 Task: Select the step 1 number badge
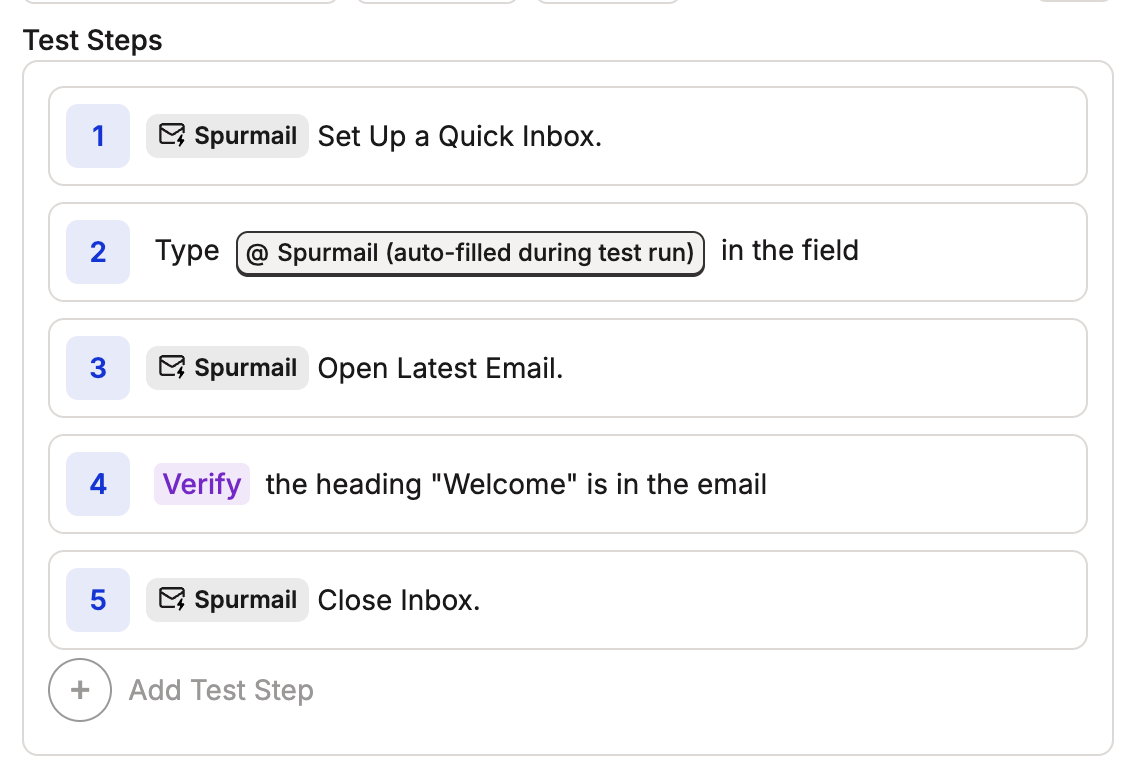(97, 136)
